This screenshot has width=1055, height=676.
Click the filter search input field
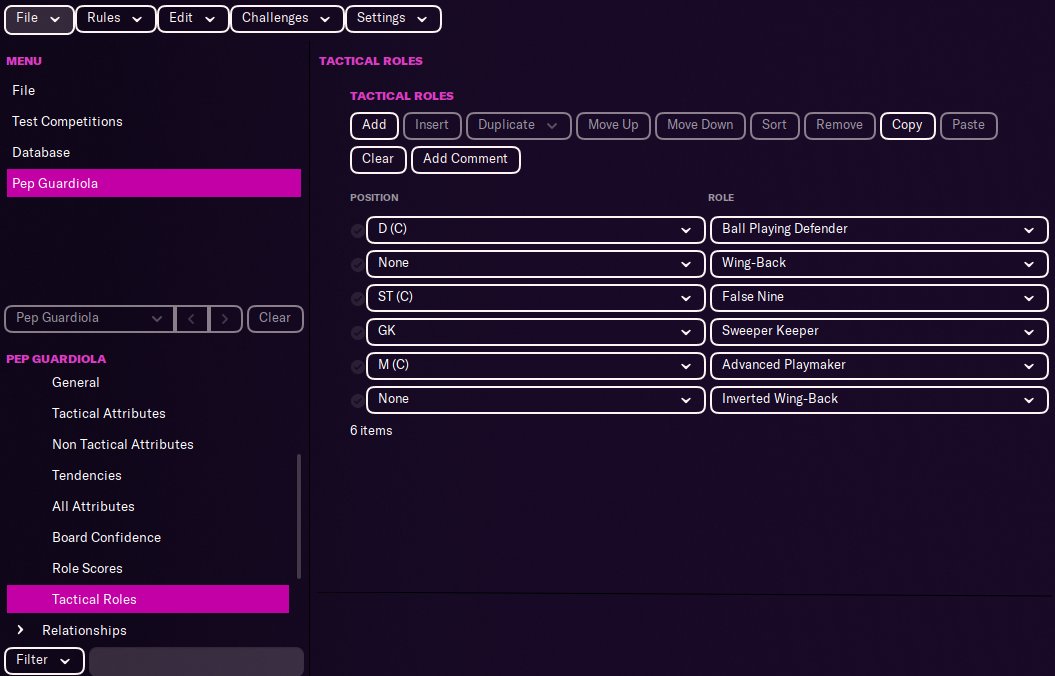point(196,661)
